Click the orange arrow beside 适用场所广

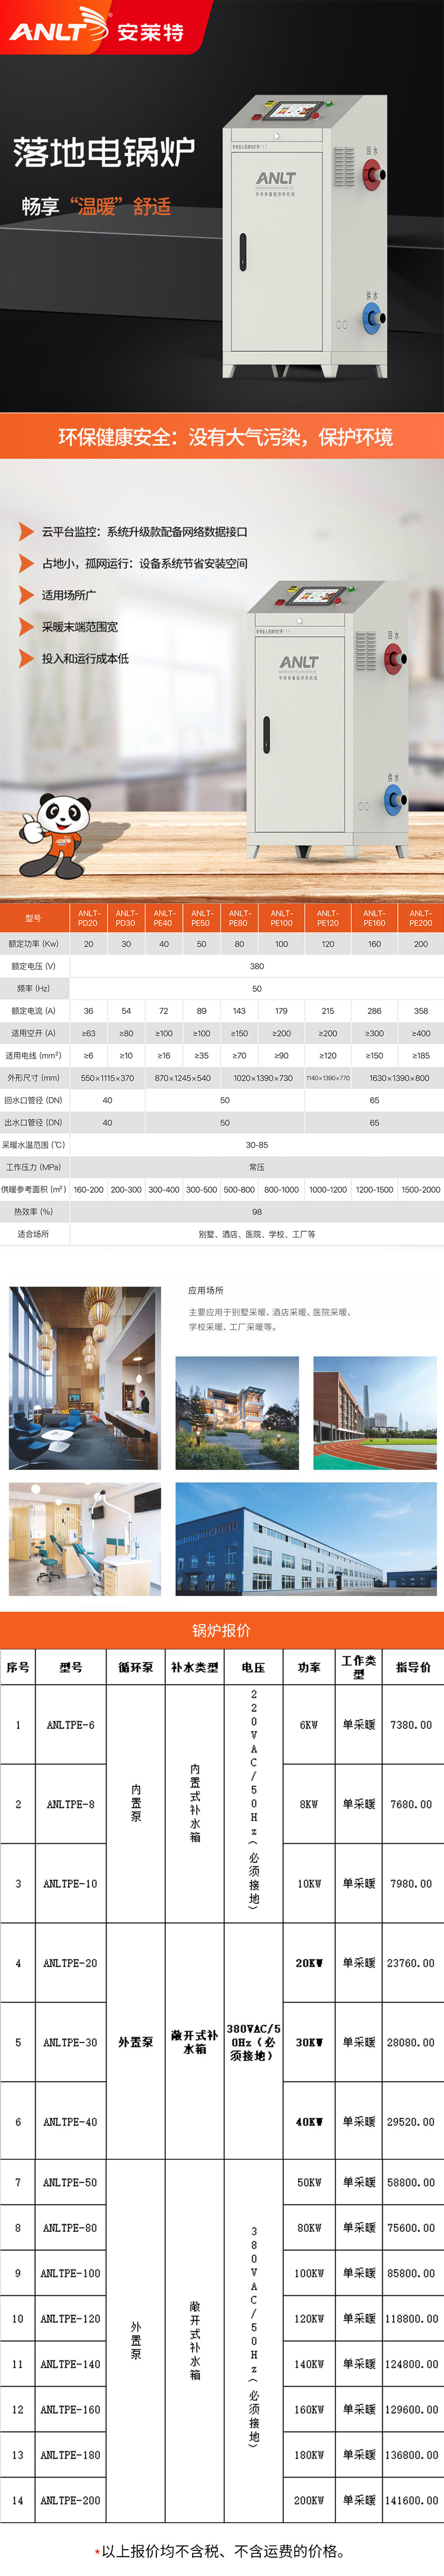click(27, 595)
